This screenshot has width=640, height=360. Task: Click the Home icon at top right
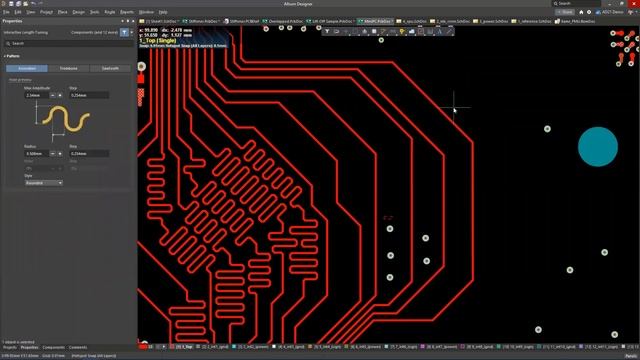coord(581,12)
